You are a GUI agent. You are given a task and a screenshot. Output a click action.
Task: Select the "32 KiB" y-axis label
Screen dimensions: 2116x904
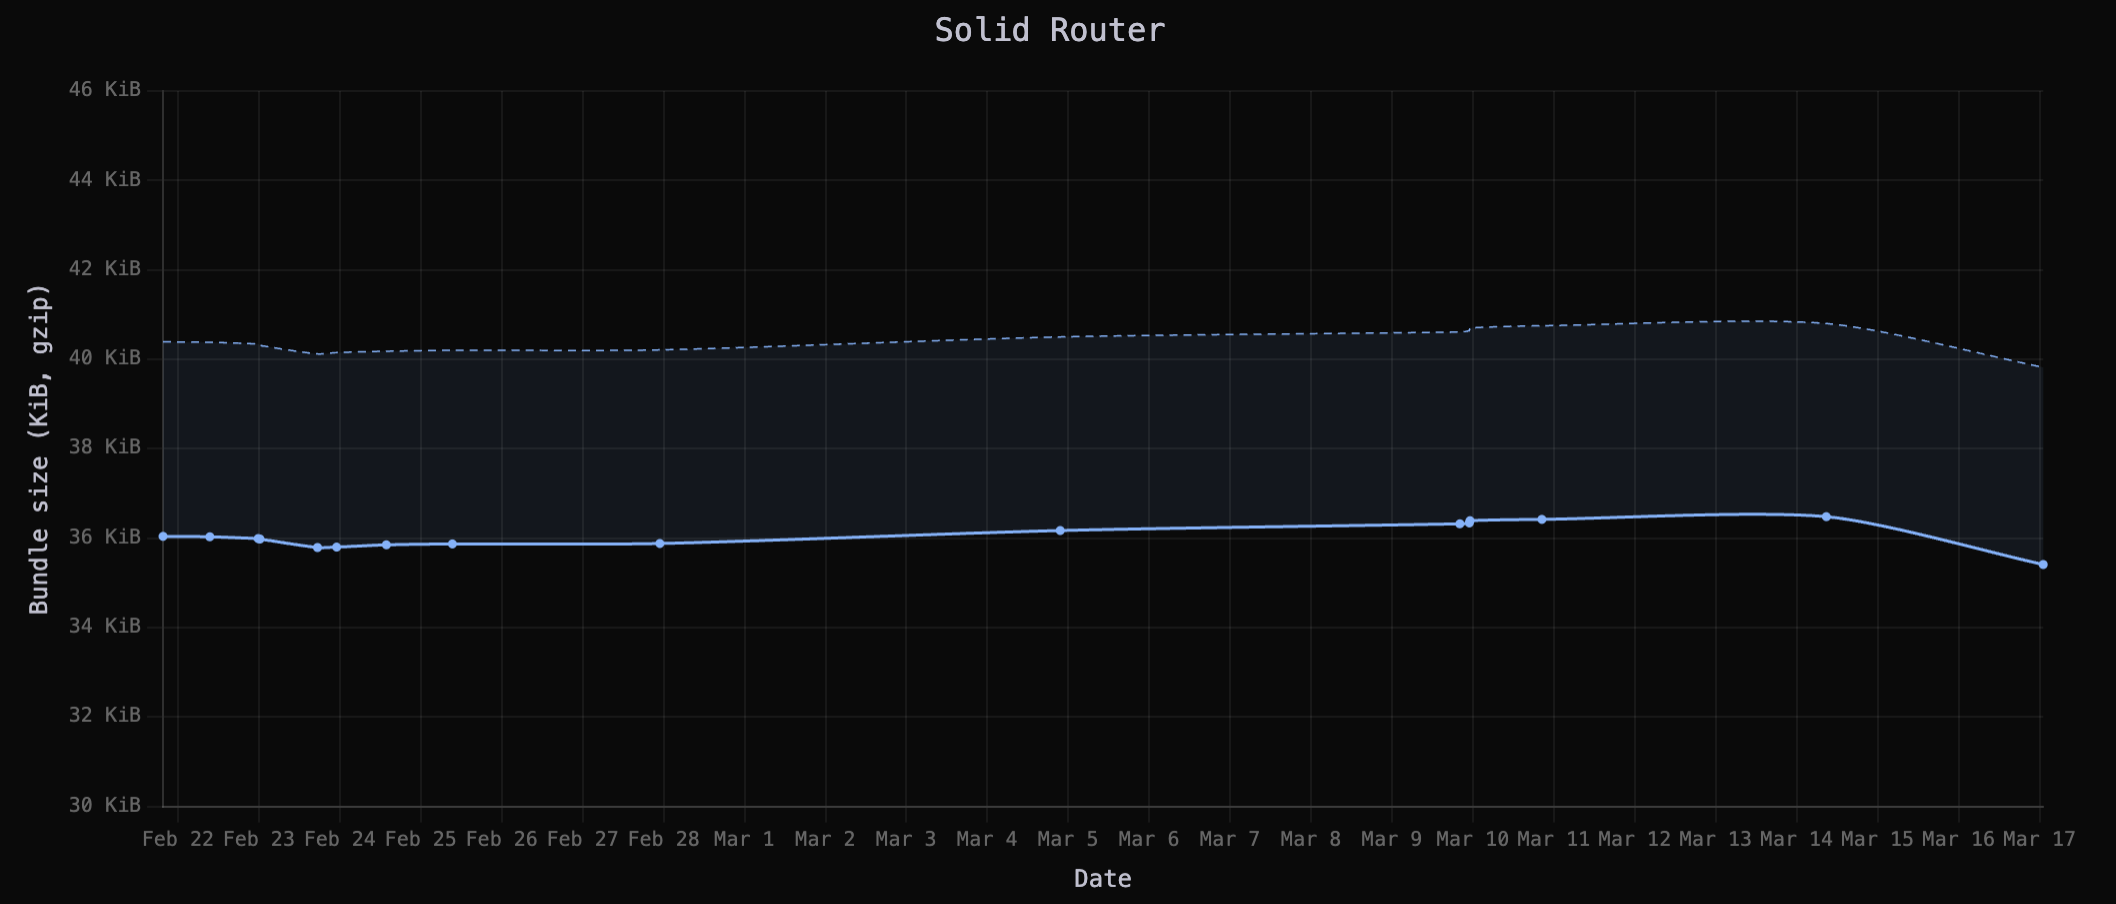104,715
